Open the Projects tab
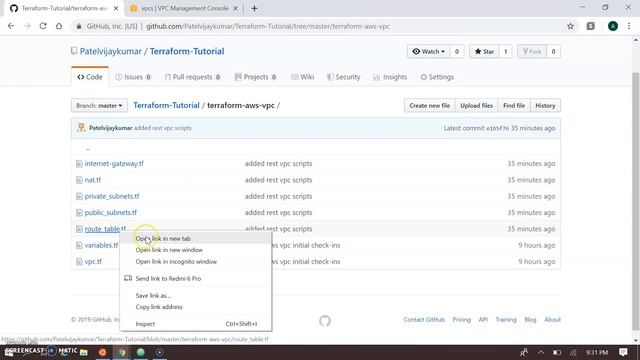Image resolution: width=640 pixels, height=360 pixels. pyautogui.click(x=256, y=77)
